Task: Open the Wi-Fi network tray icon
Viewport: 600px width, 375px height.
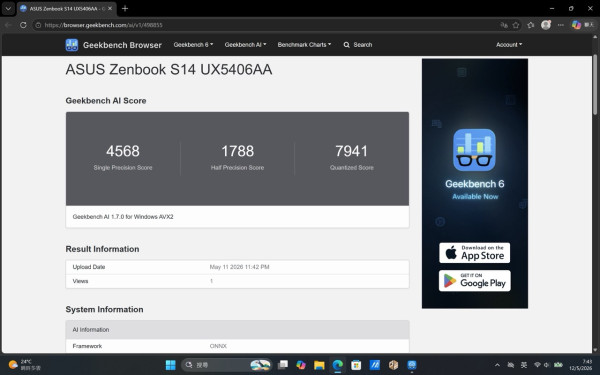Action: pyautogui.click(x=537, y=365)
